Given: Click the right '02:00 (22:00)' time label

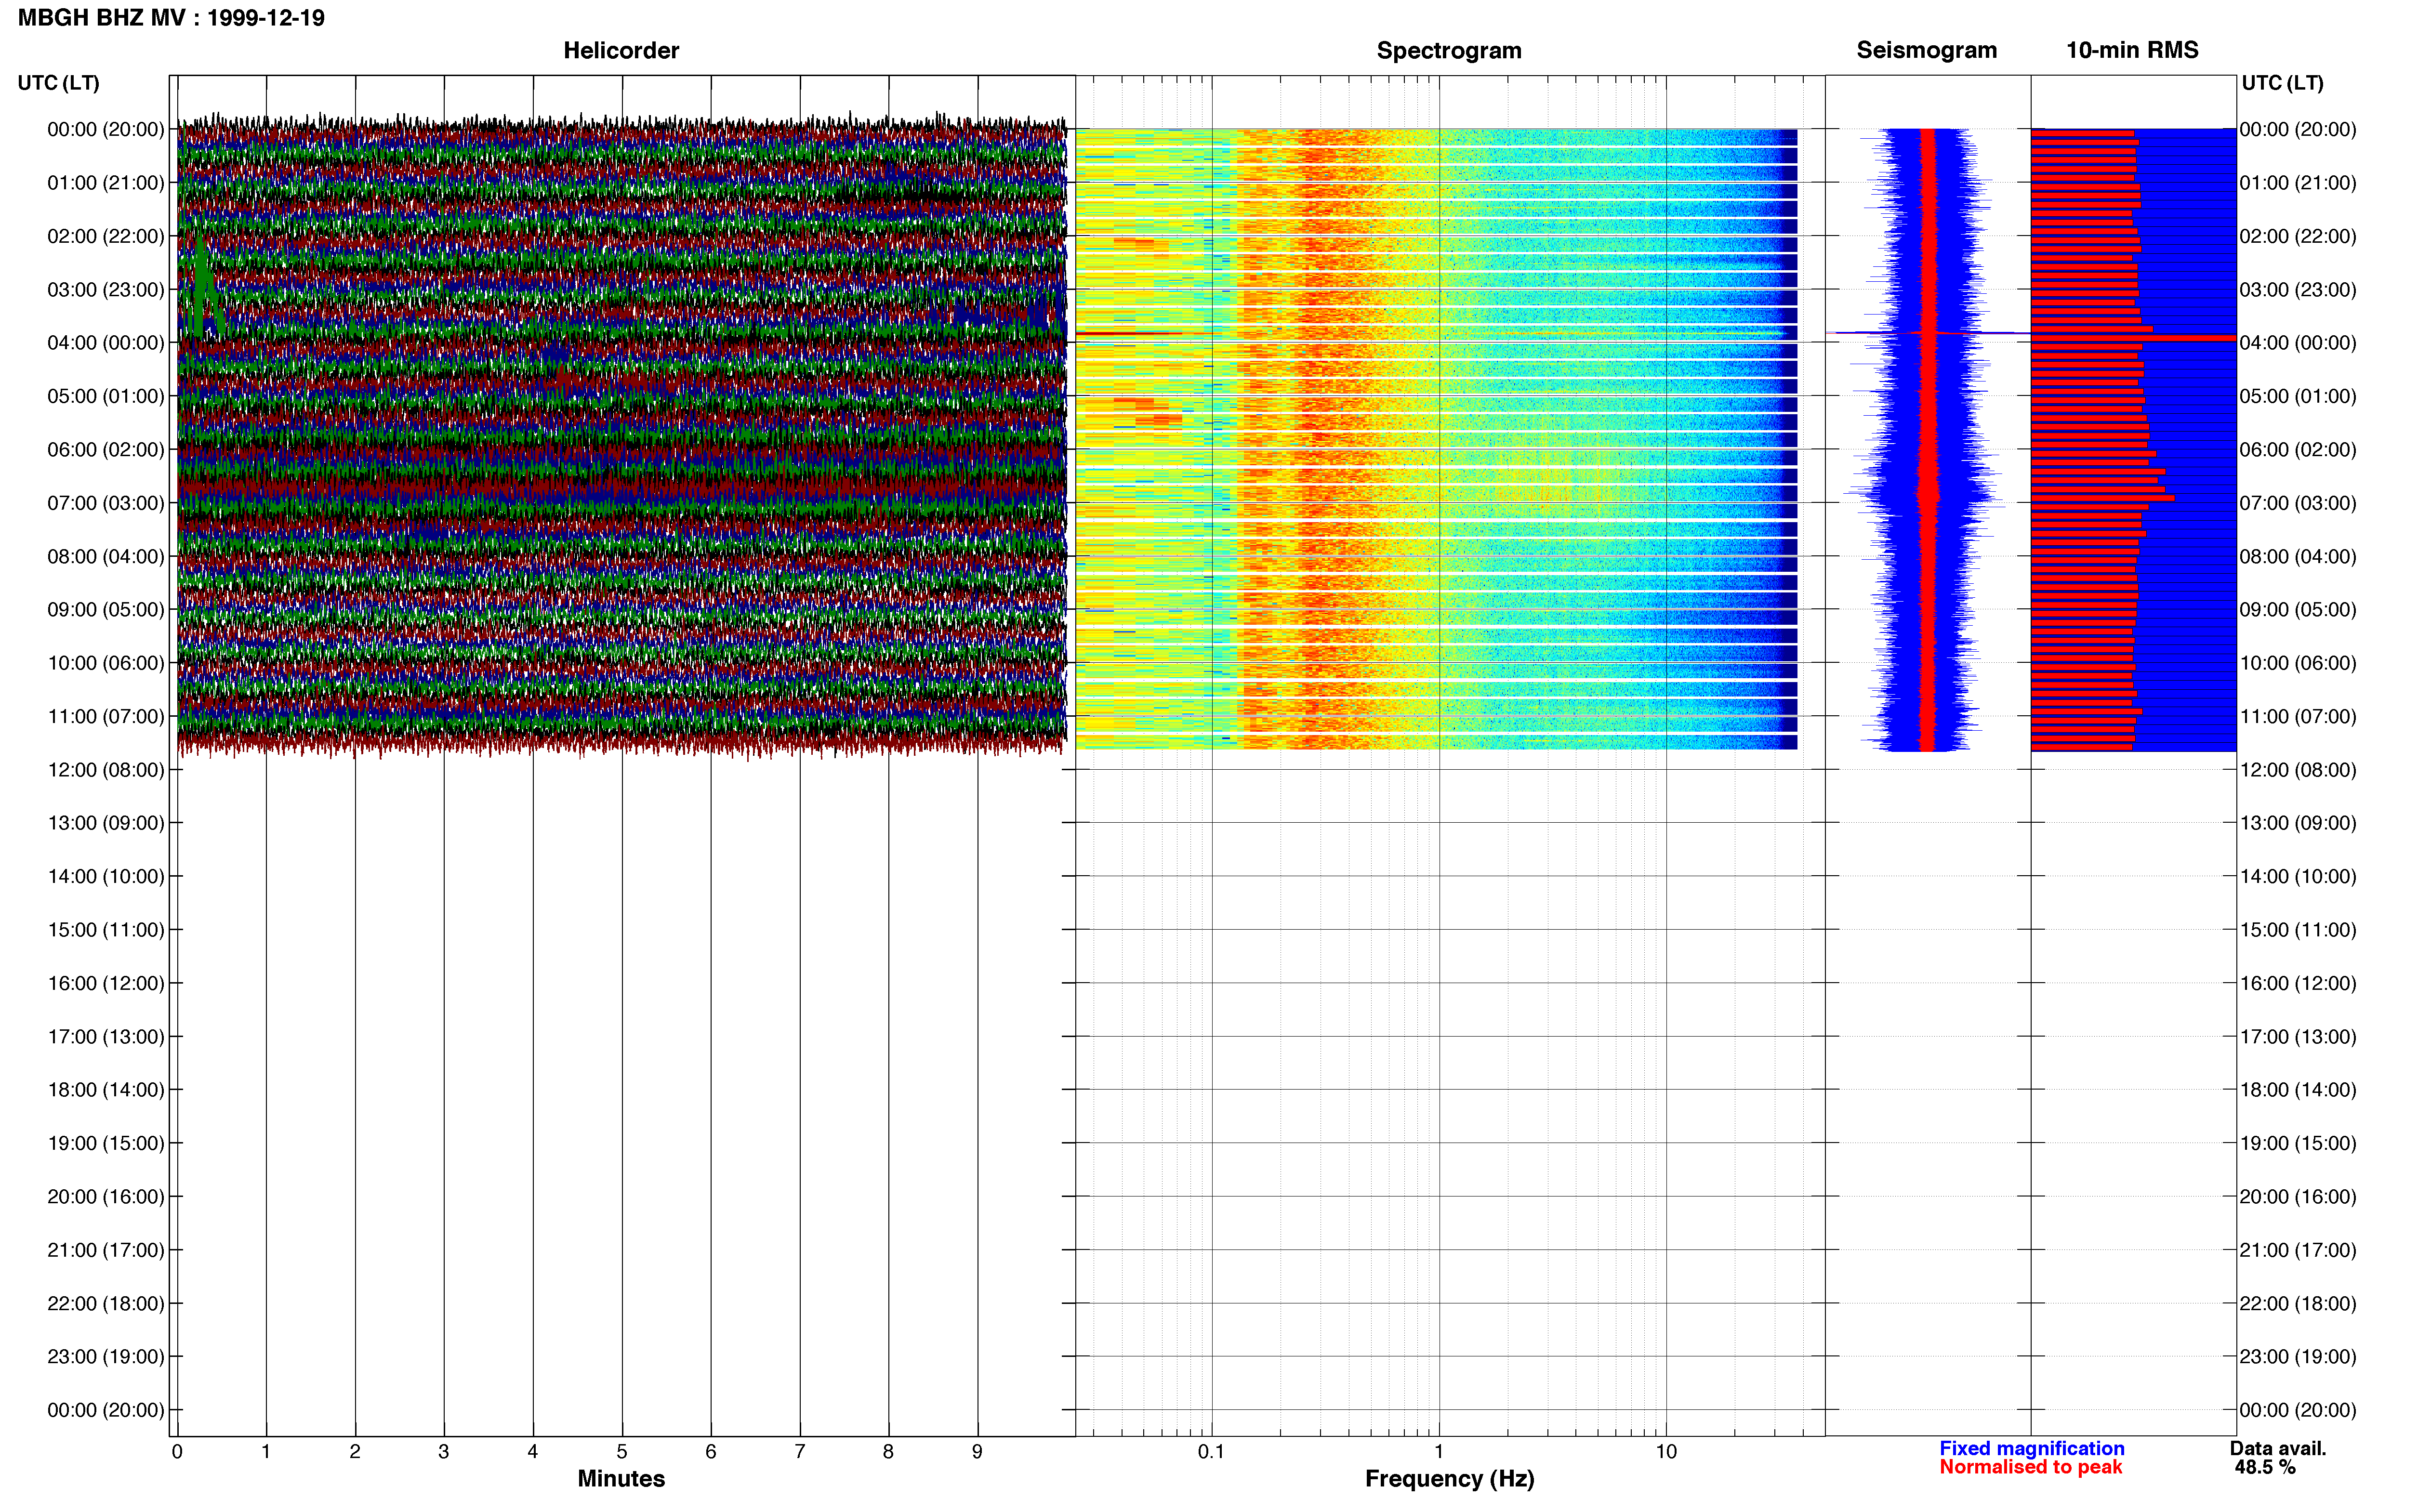Looking at the screenshot, I should [2298, 236].
